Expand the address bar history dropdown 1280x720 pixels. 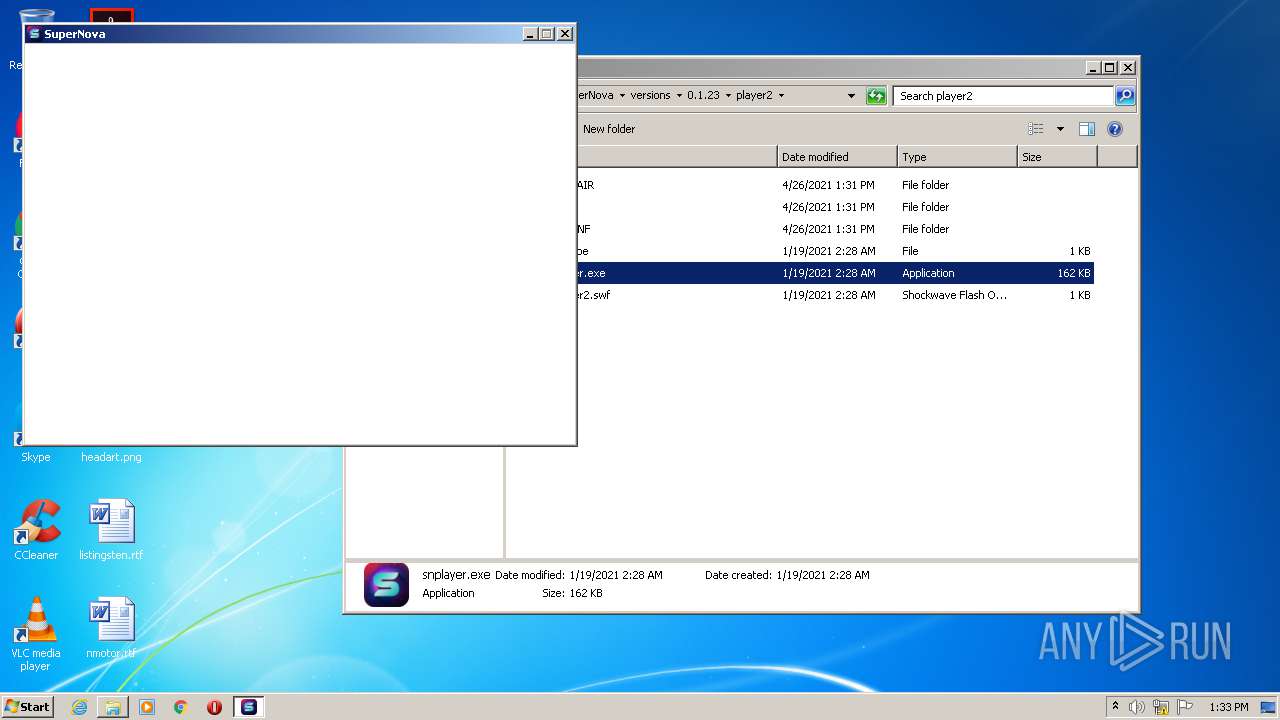(x=851, y=96)
